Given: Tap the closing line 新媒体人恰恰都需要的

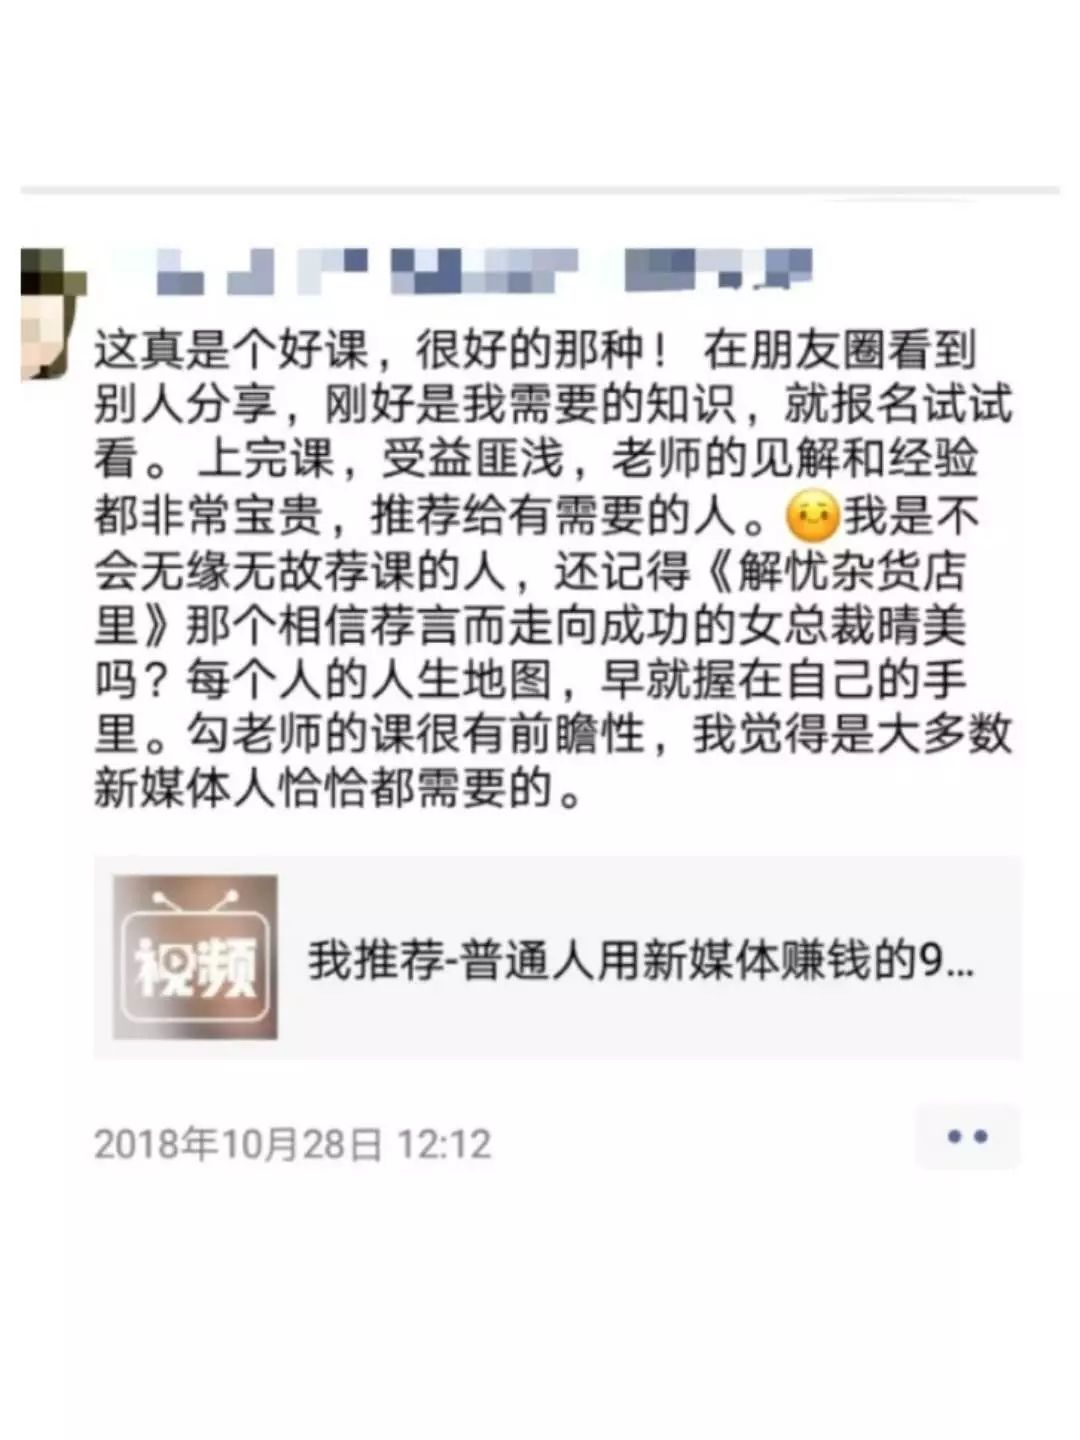Looking at the screenshot, I should [324, 790].
